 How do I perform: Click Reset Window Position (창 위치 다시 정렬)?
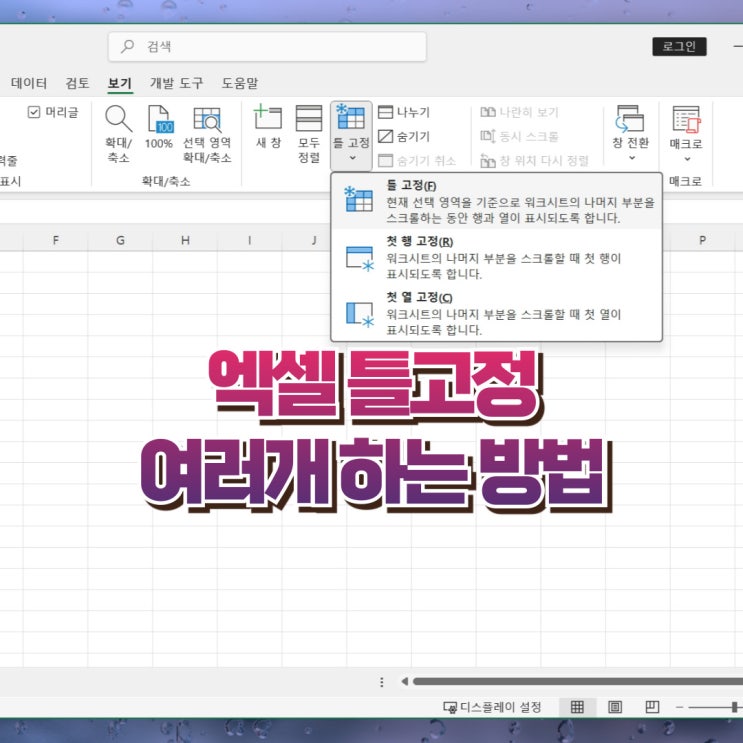click(x=535, y=161)
